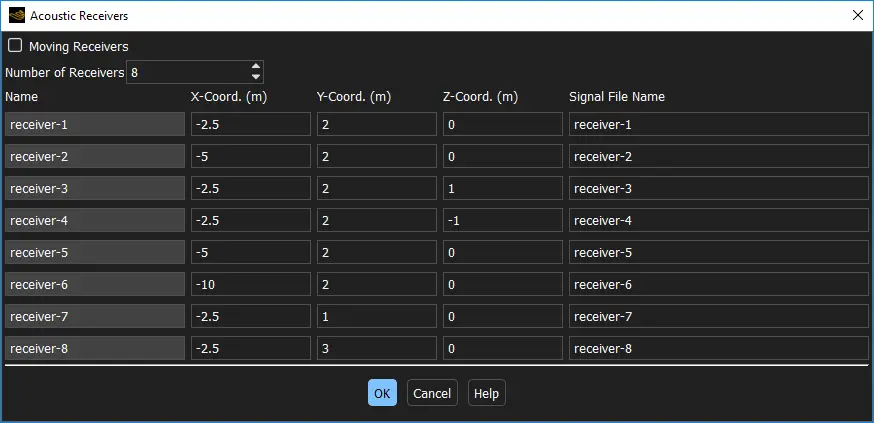Click the Ansys Fluent title bar icon
This screenshot has height=423, width=874.
pos(16,15)
